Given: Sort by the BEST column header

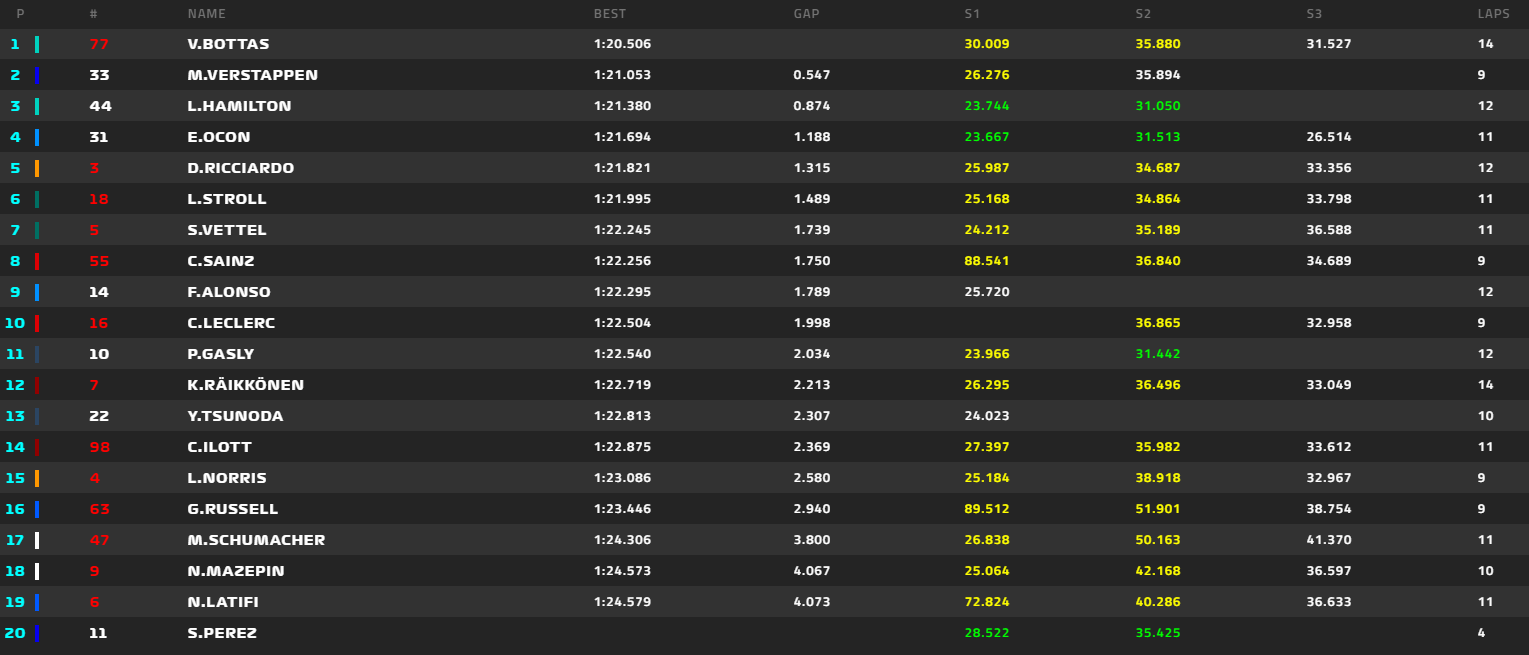Looking at the screenshot, I should click(x=610, y=14).
